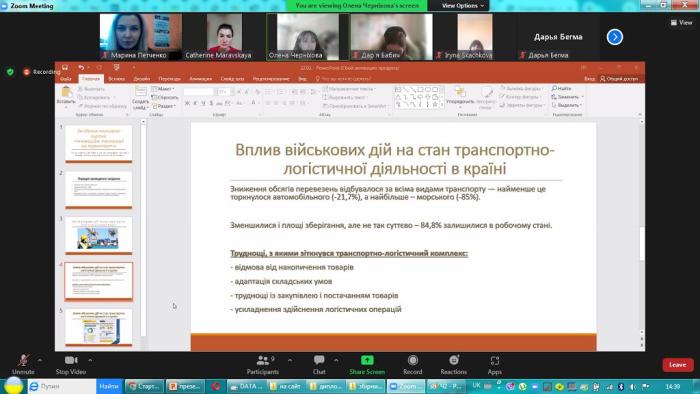The width and height of the screenshot is (700, 394).
Task: Open the Заменить dropdown
Action: click(567, 97)
